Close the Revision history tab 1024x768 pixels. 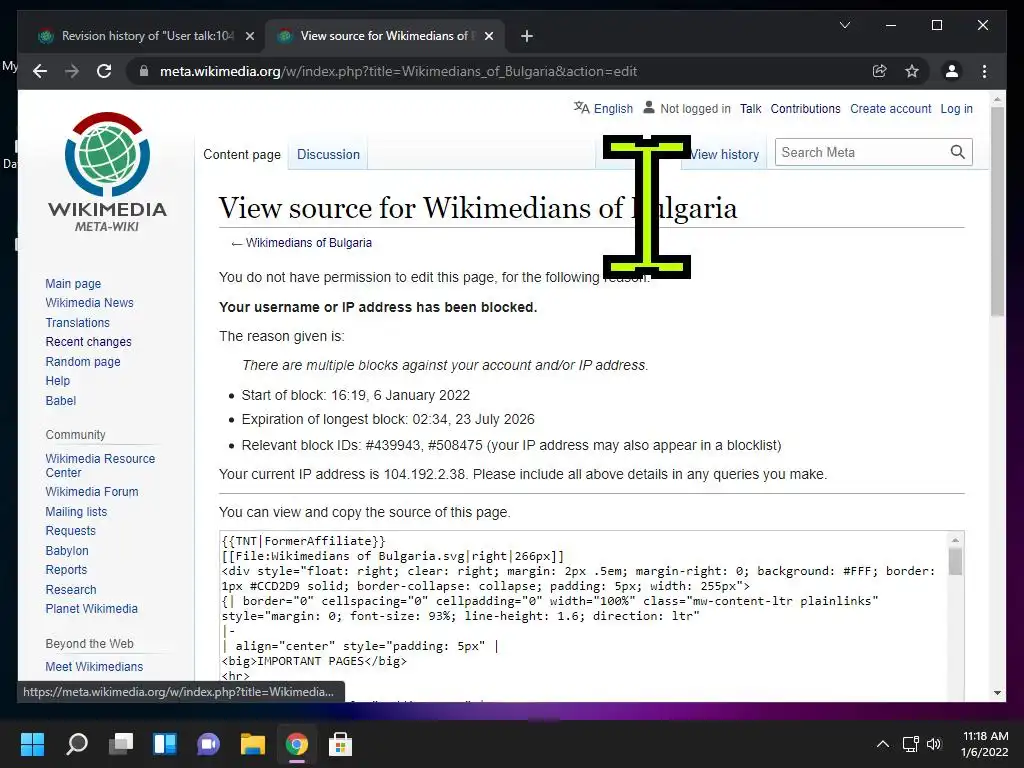[249, 36]
